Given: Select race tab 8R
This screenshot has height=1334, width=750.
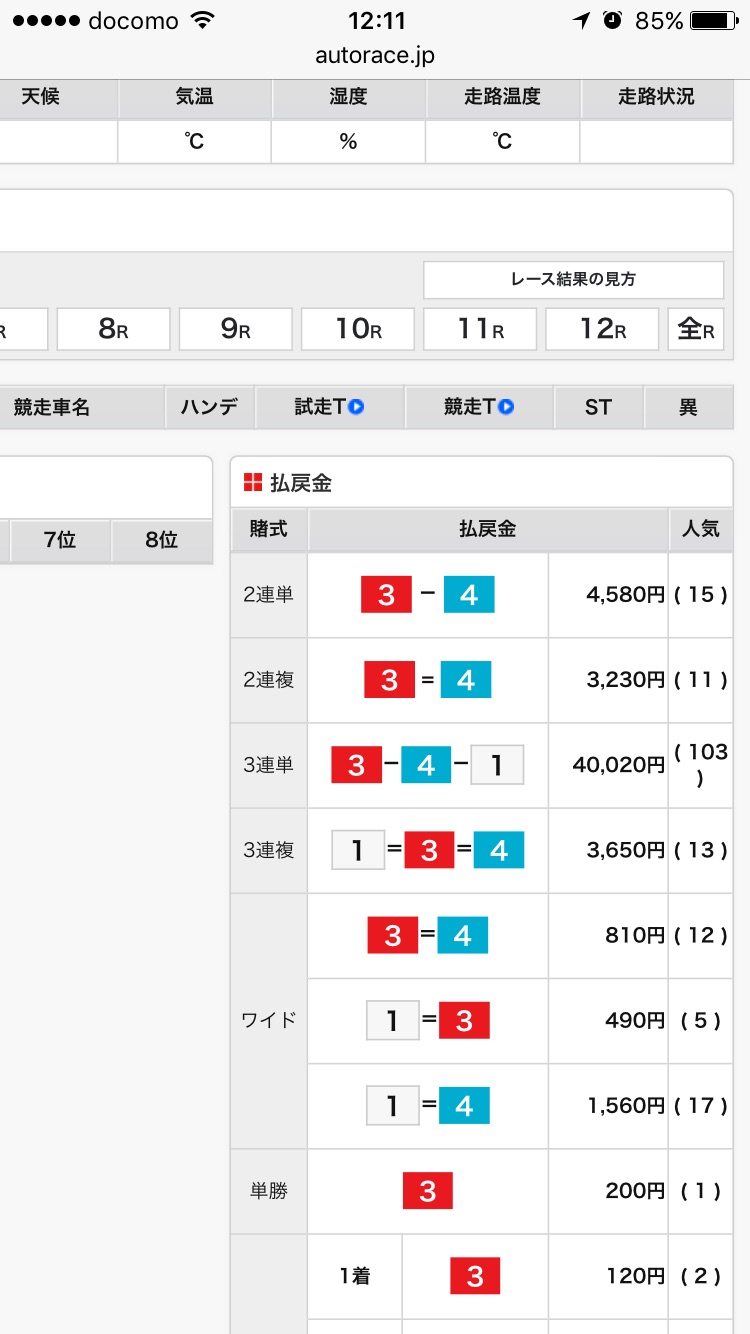Looking at the screenshot, I should pyautogui.click(x=113, y=329).
